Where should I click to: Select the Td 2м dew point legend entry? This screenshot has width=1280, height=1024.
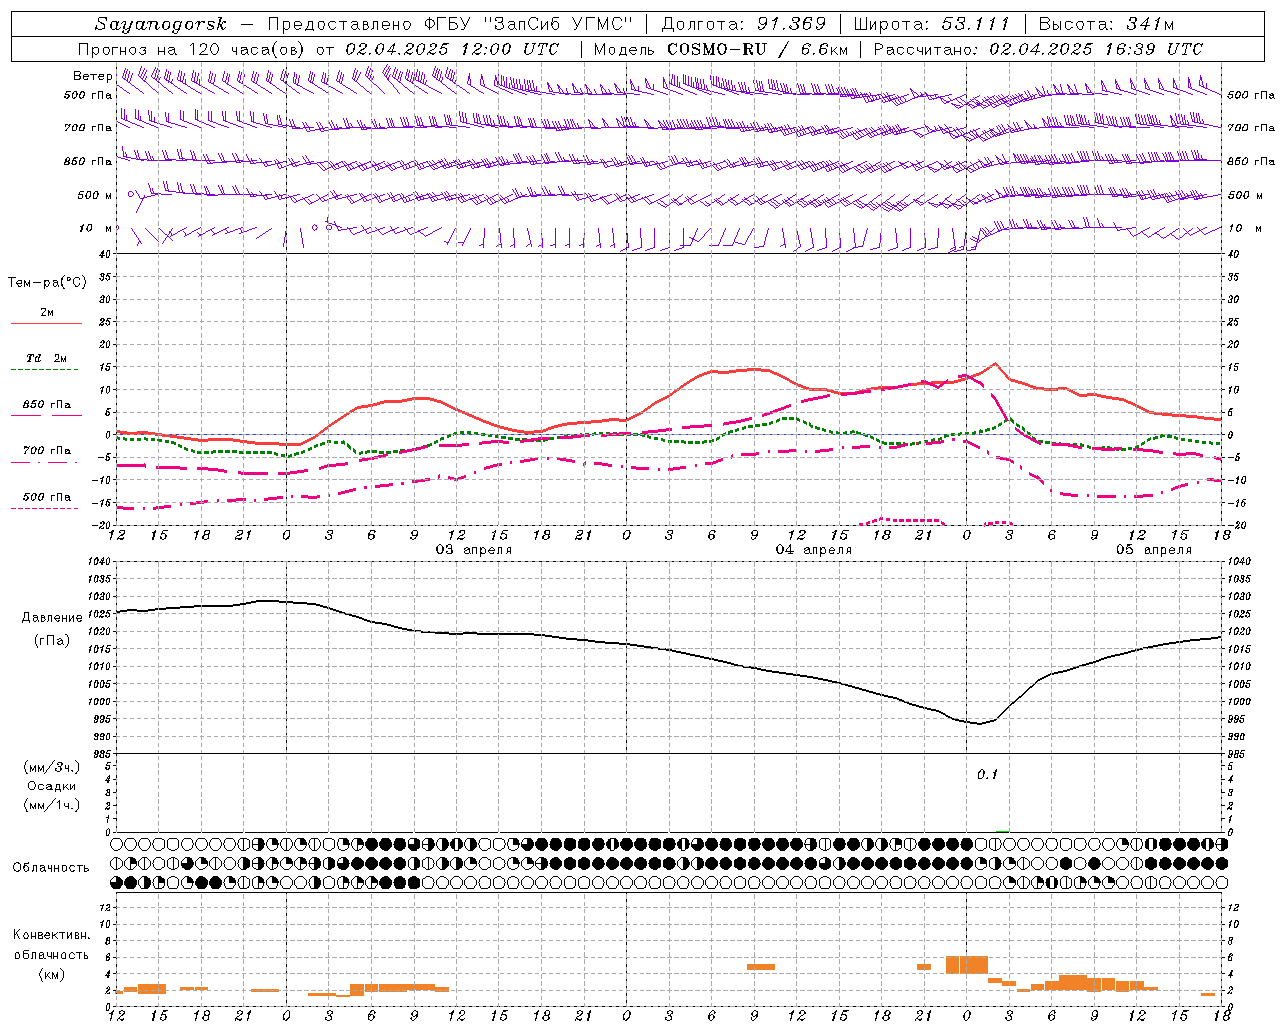[x=46, y=362]
